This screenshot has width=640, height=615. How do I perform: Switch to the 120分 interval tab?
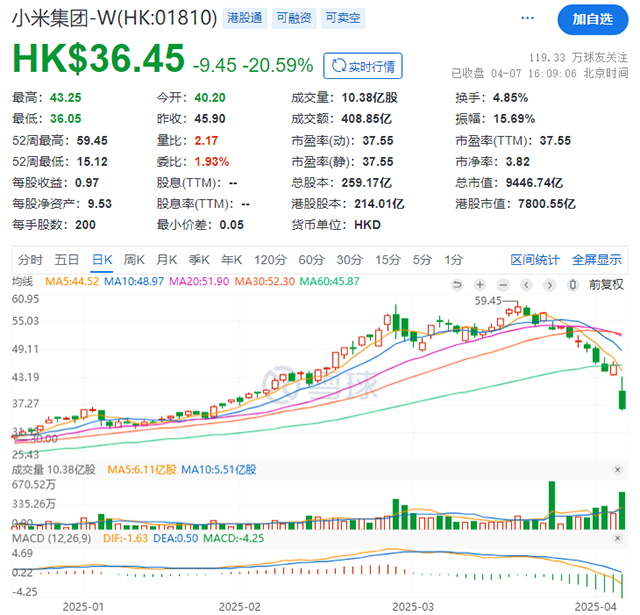270,260
